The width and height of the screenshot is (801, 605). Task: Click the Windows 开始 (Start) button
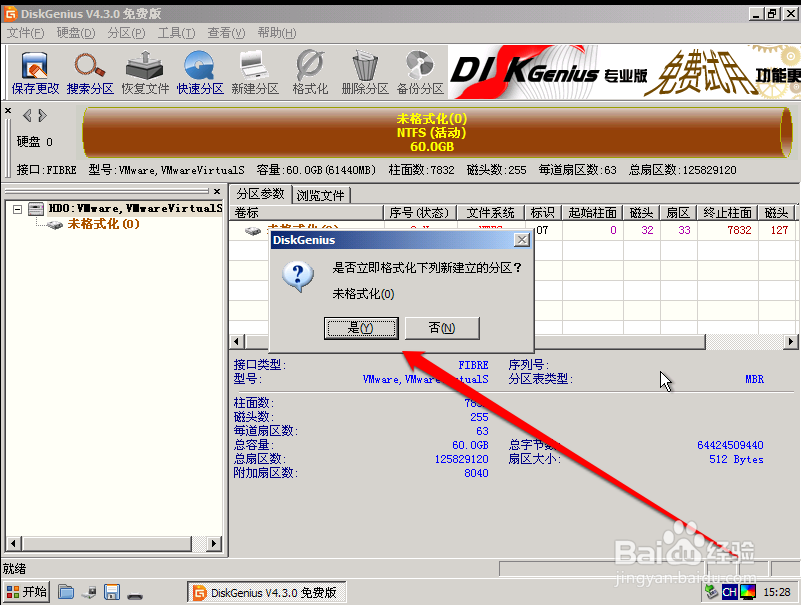(25, 591)
